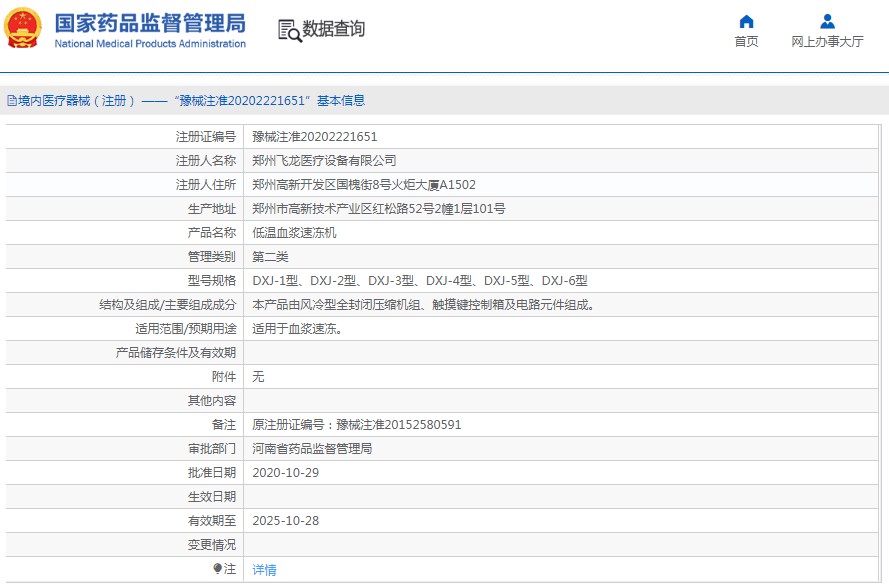The image size is (889, 584).
Task: Select approval department 河南省药品监督管理局
Action: pos(312,448)
